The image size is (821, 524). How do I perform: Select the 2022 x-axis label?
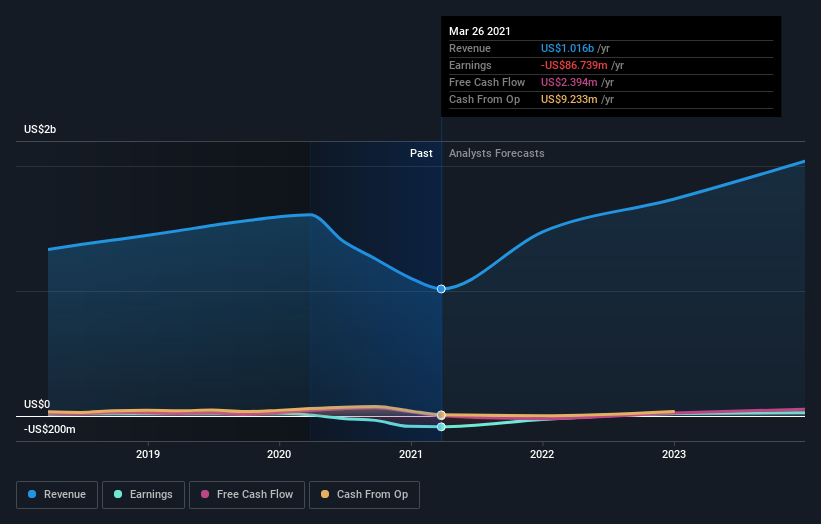tap(542, 454)
